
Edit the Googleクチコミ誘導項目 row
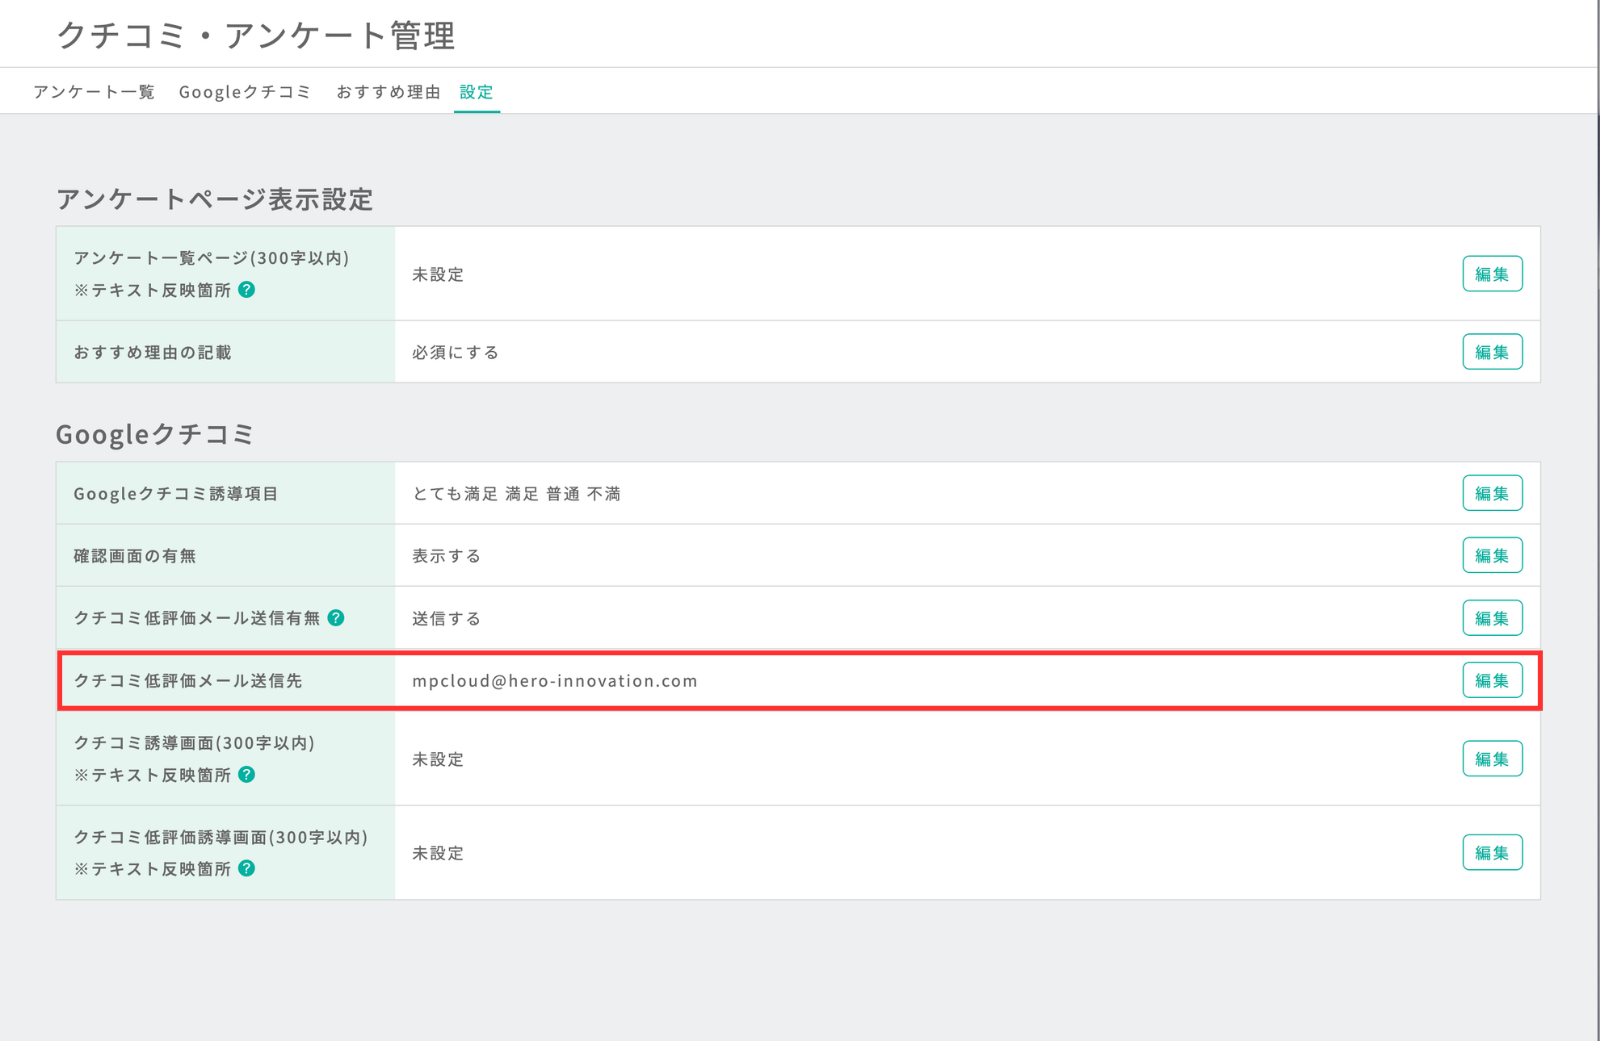[x=1492, y=493]
